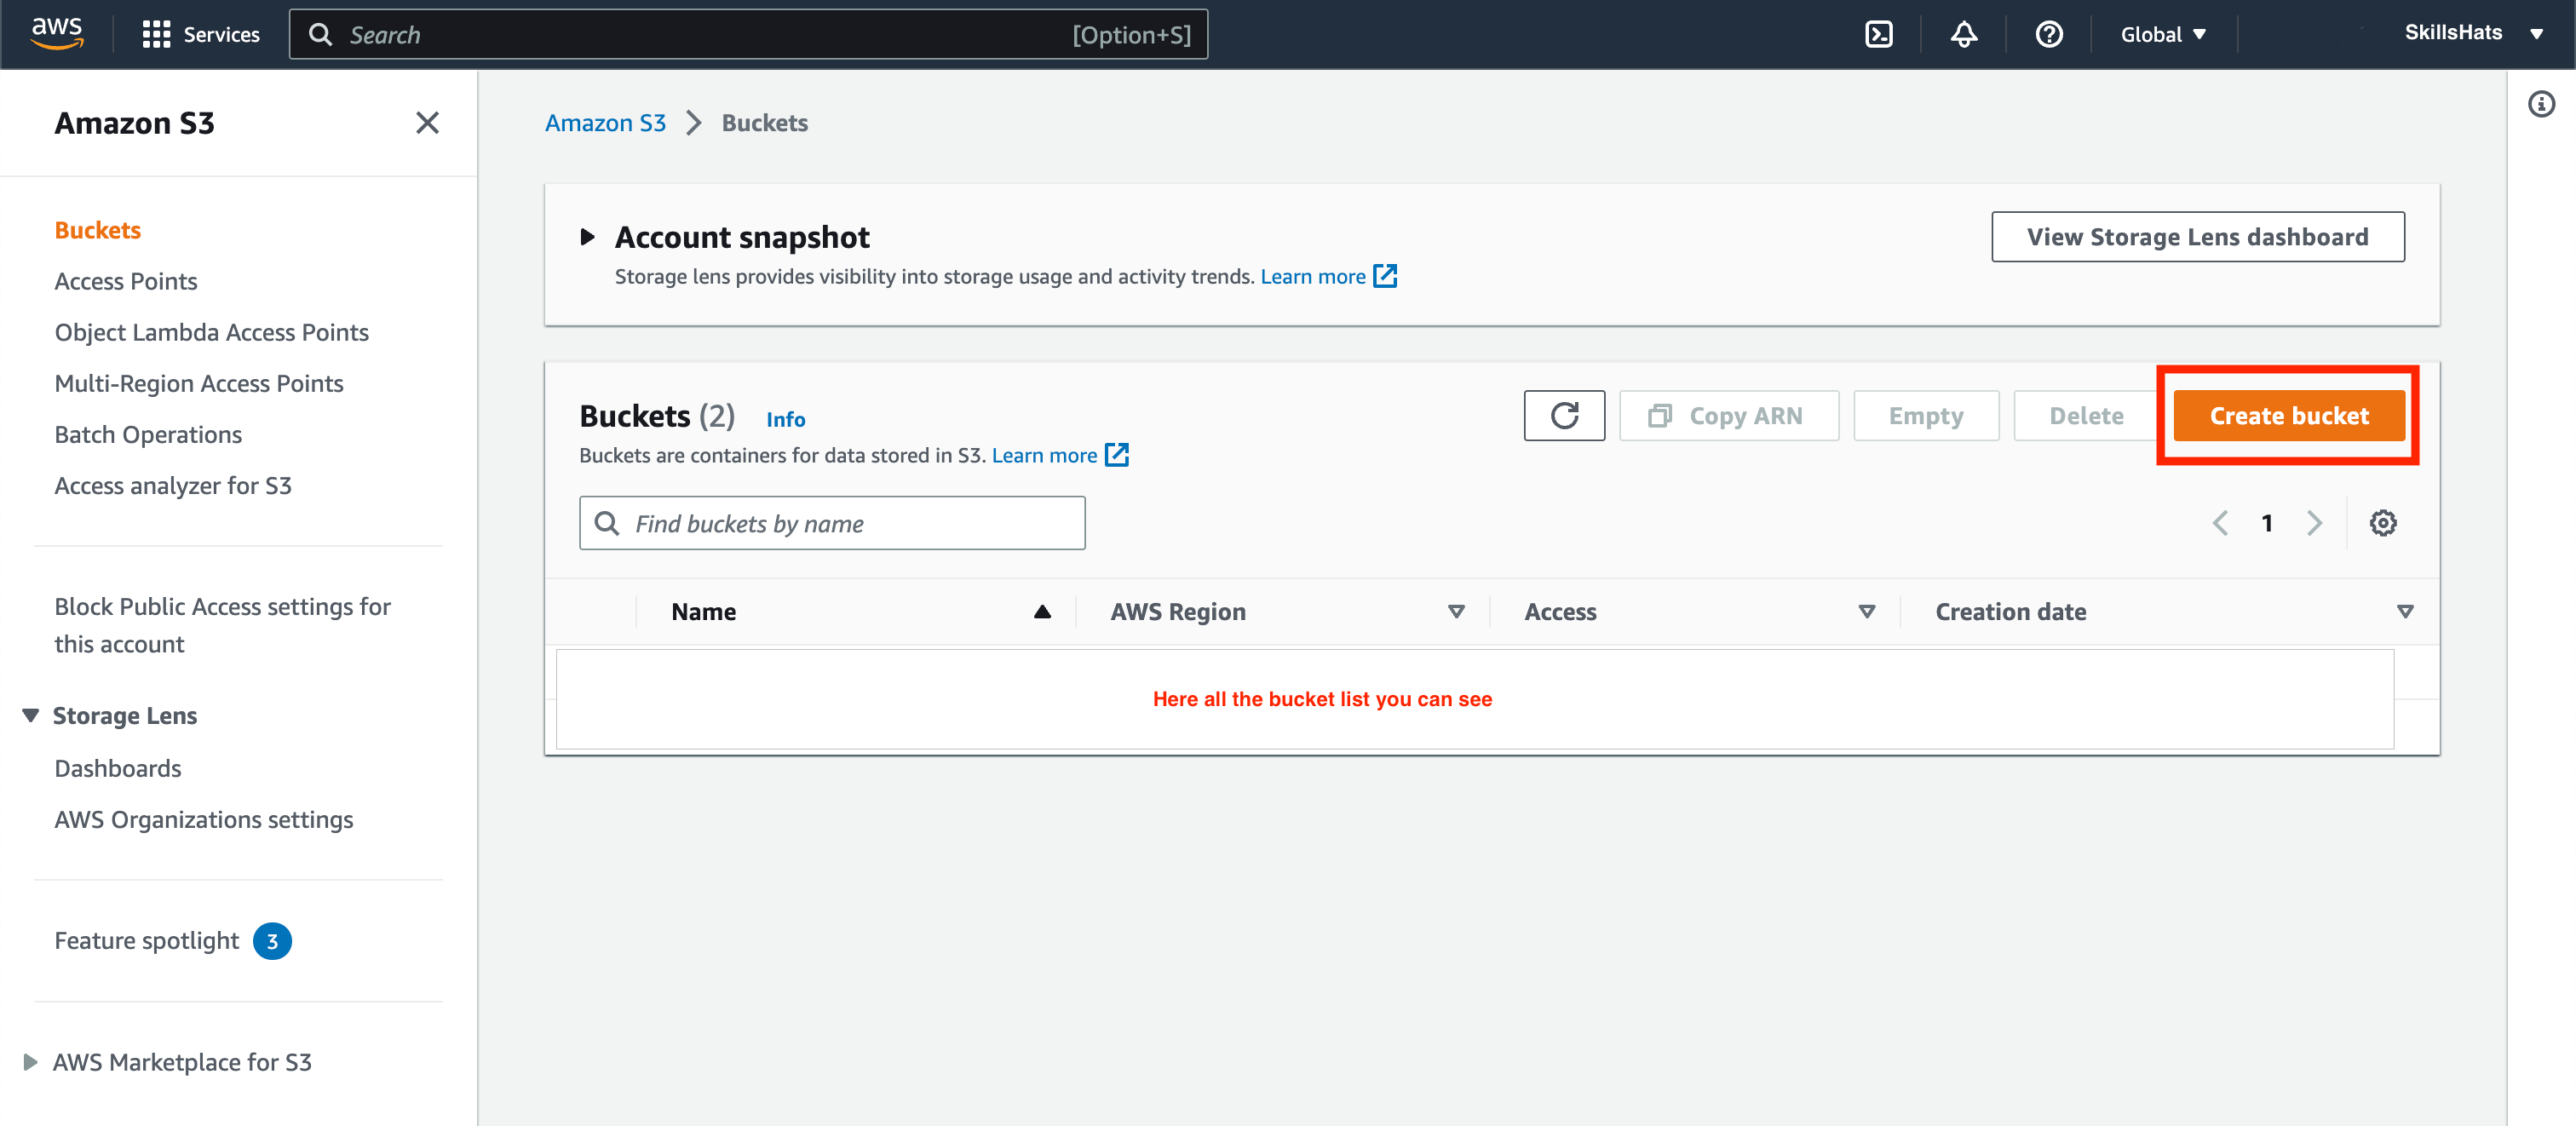
Task: Open Batch Operations in sidebar
Action: pos(148,434)
